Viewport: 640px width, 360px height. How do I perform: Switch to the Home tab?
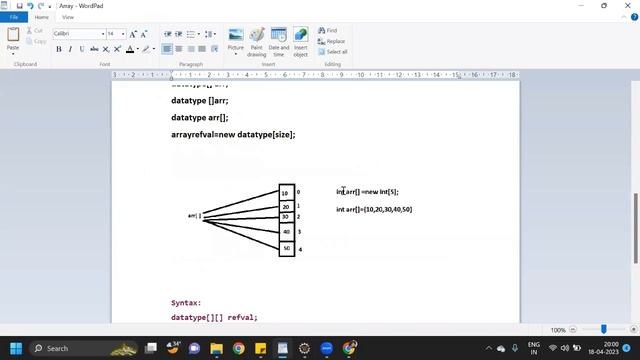click(x=42, y=17)
